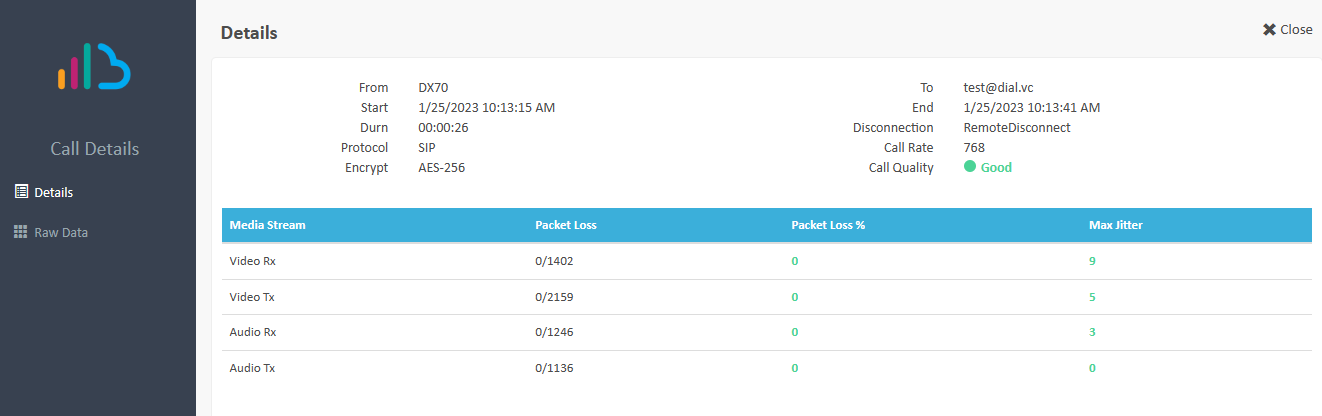Switch to the Raw Data view

pyautogui.click(x=60, y=232)
